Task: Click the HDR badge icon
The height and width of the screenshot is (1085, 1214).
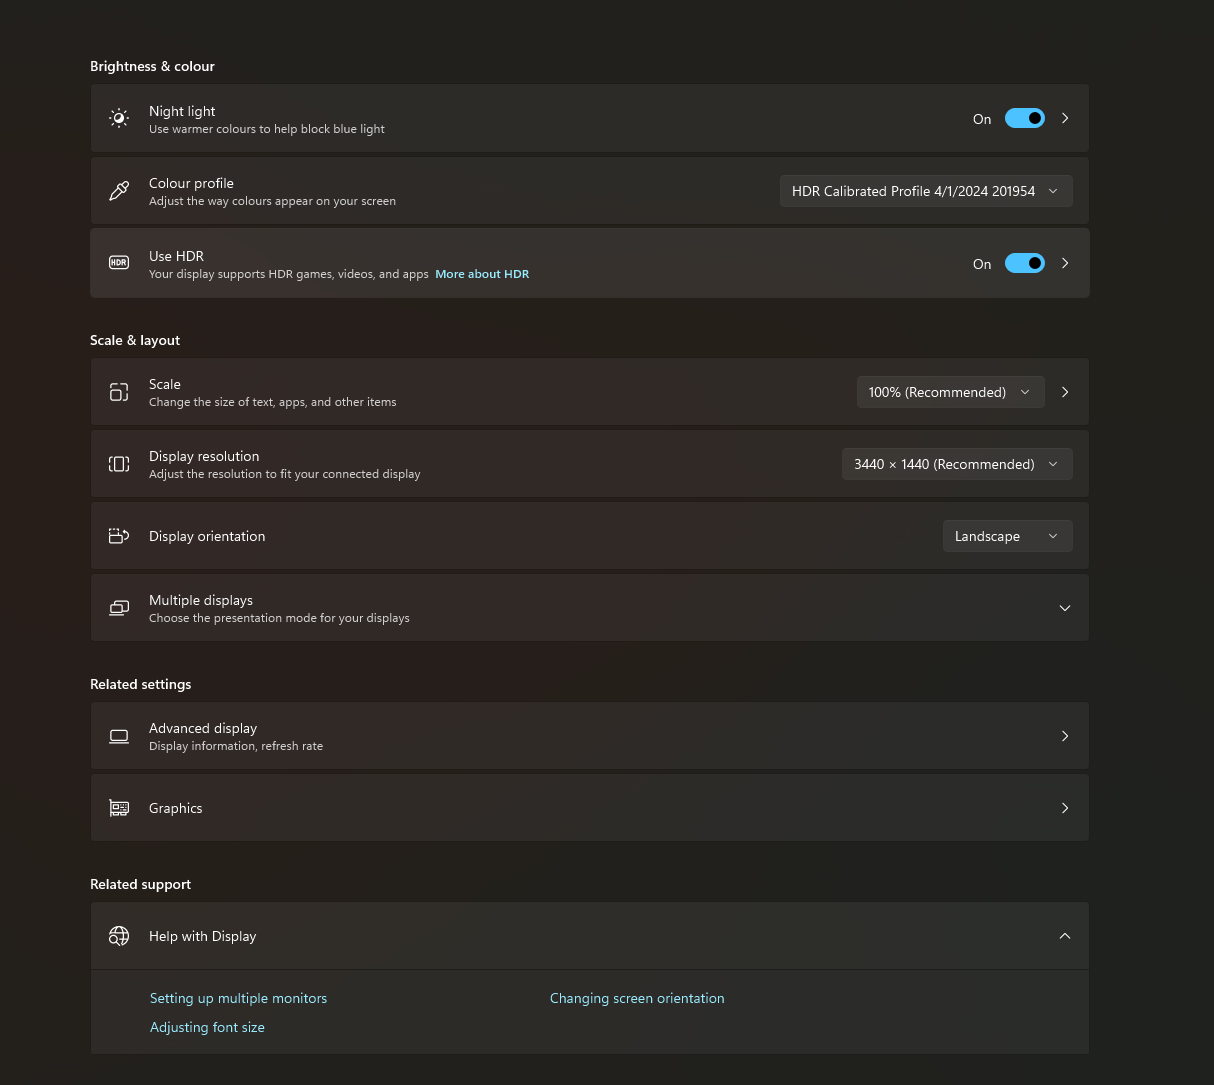Action: (119, 263)
